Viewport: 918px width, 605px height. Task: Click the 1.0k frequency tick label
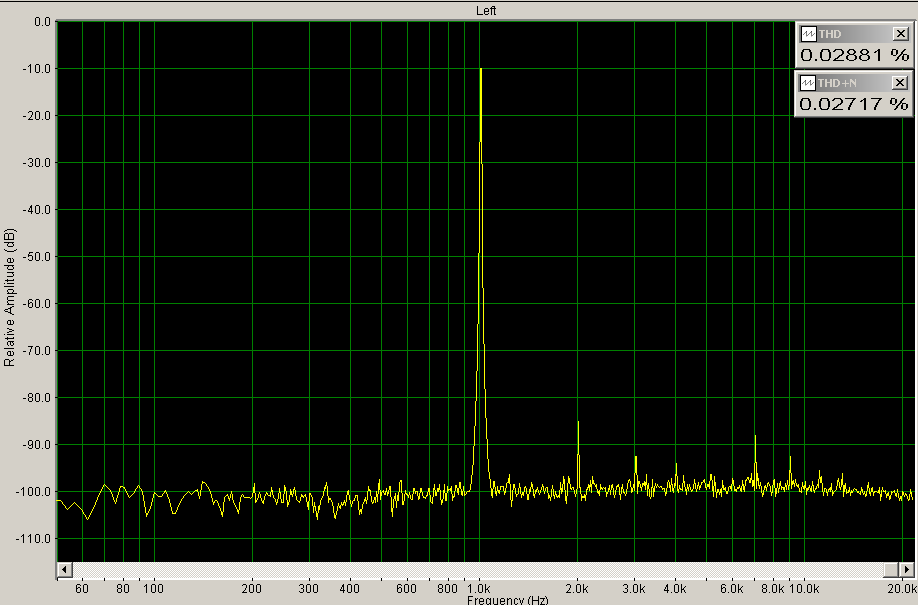[x=479, y=589]
